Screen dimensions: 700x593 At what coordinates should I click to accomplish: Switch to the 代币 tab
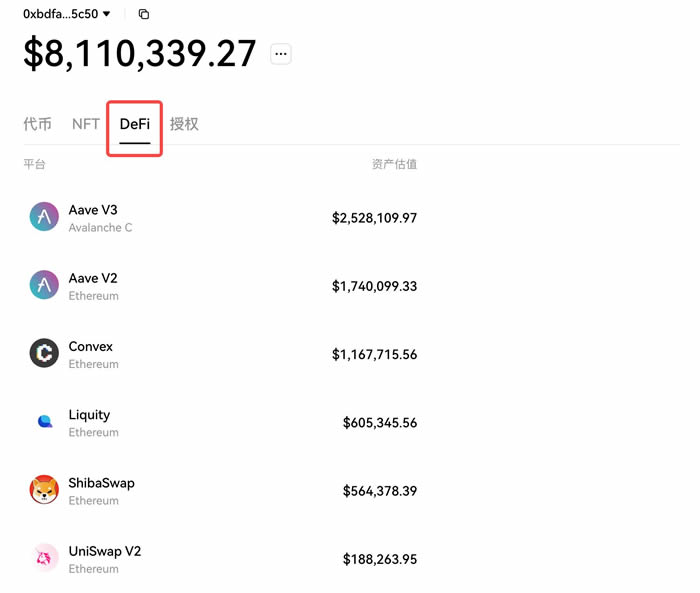[37, 124]
